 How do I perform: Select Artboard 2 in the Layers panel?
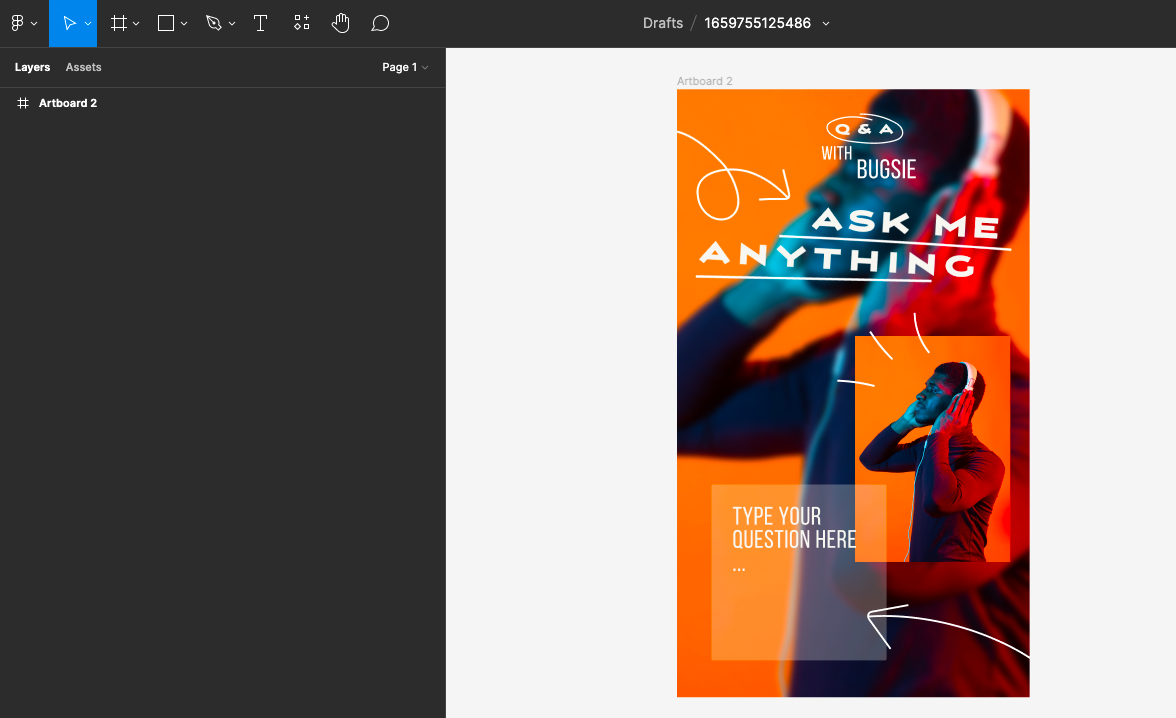pyautogui.click(x=68, y=103)
